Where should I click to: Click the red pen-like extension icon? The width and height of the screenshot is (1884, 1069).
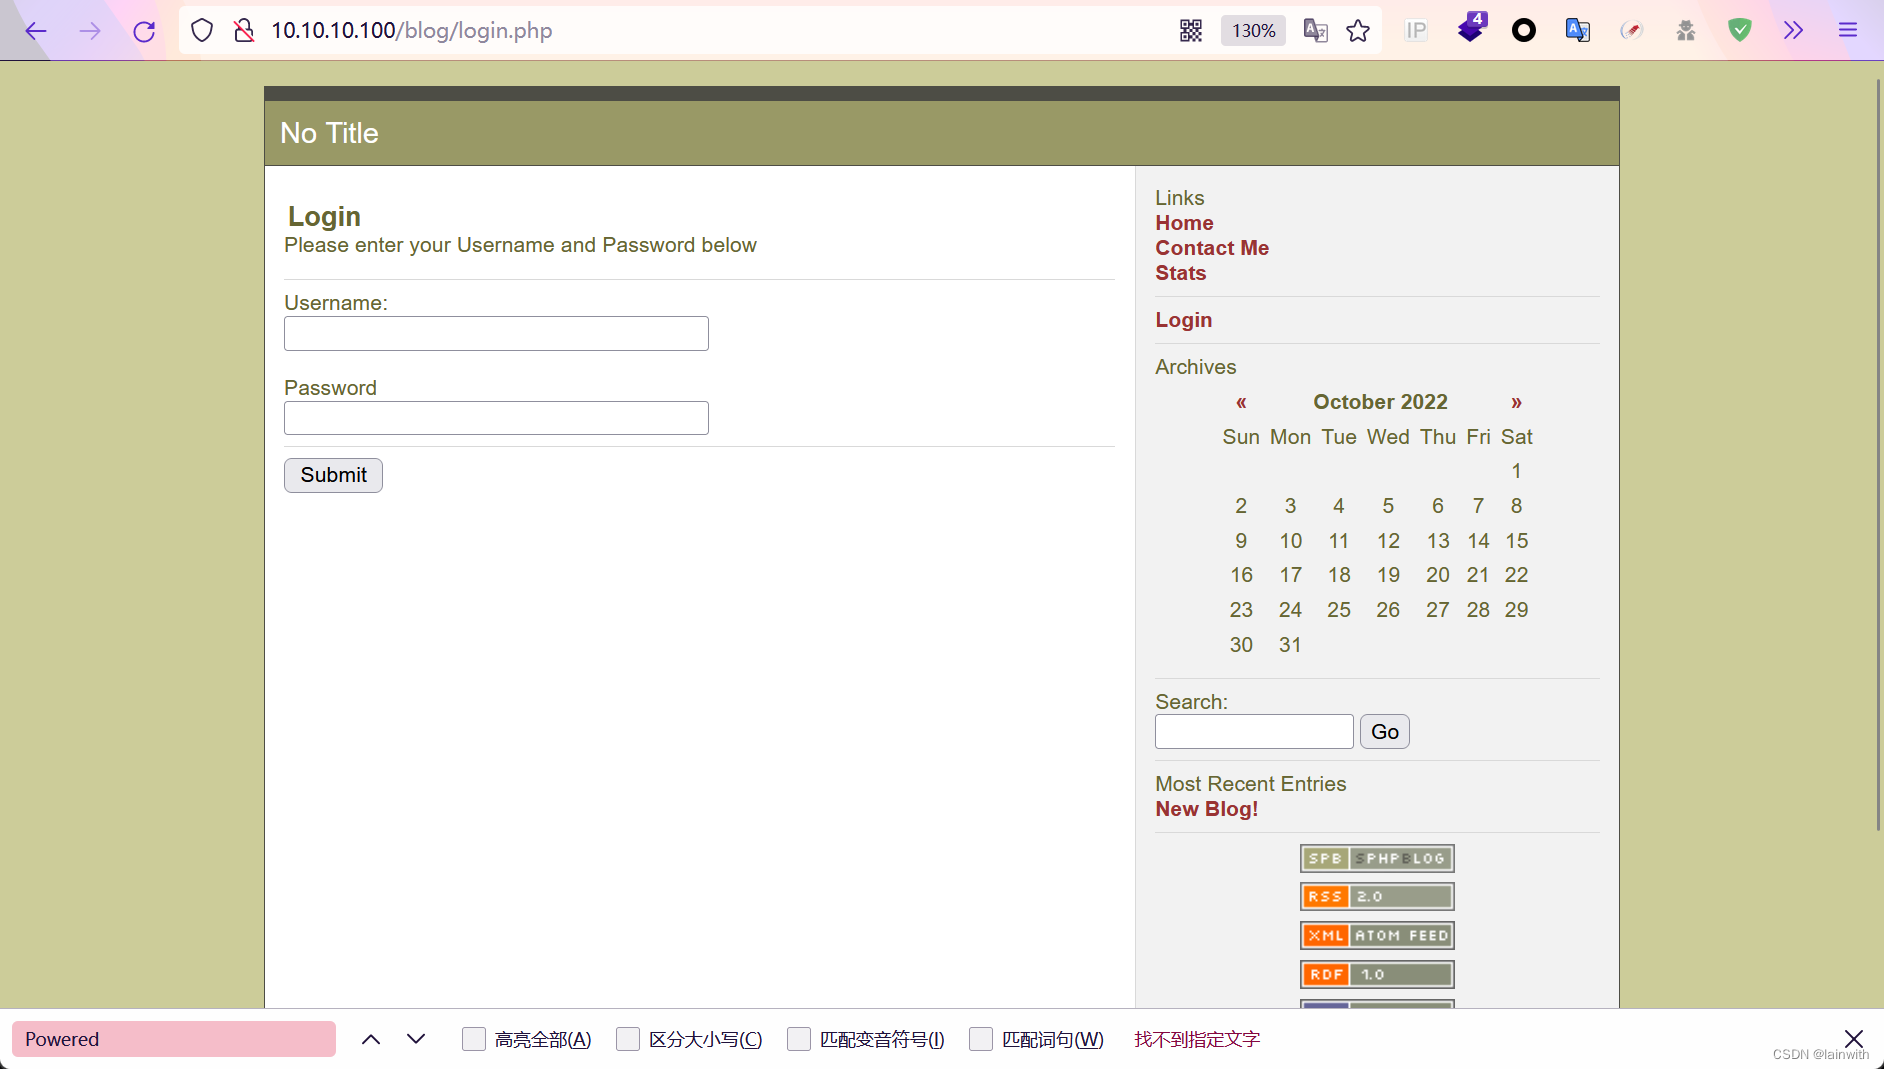(1632, 31)
